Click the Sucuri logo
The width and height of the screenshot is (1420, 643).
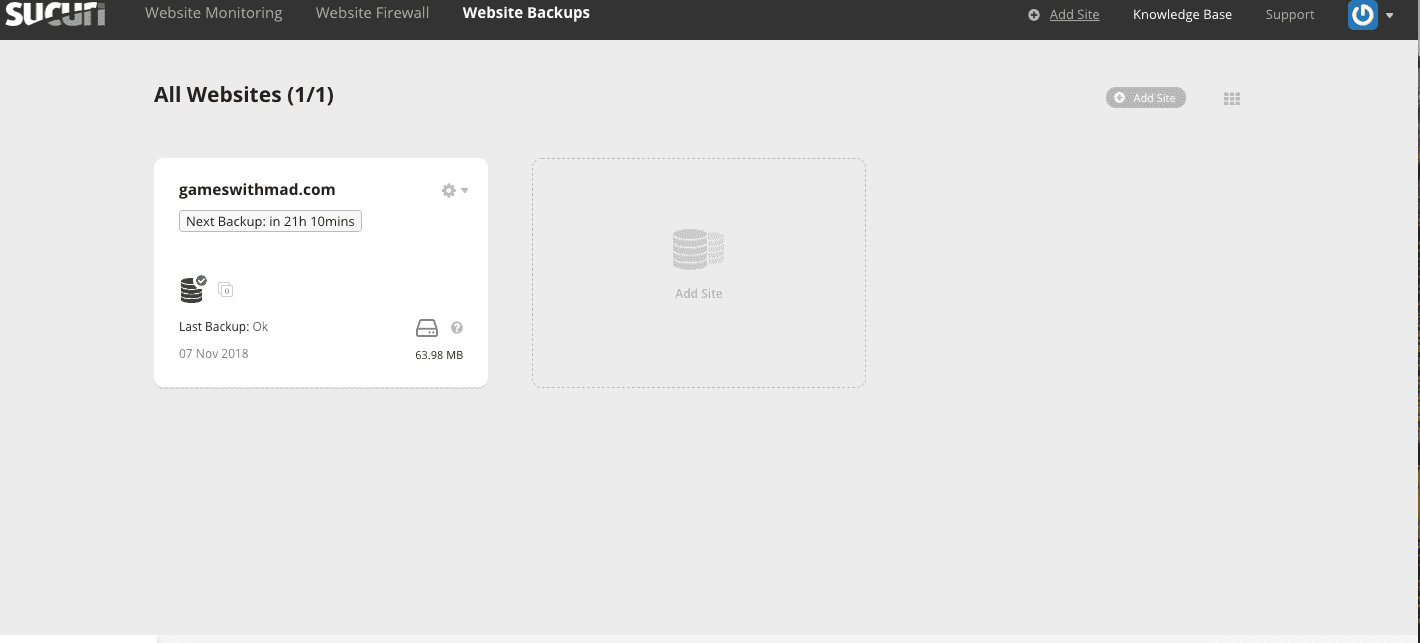pyautogui.click(x=56, y=13)
